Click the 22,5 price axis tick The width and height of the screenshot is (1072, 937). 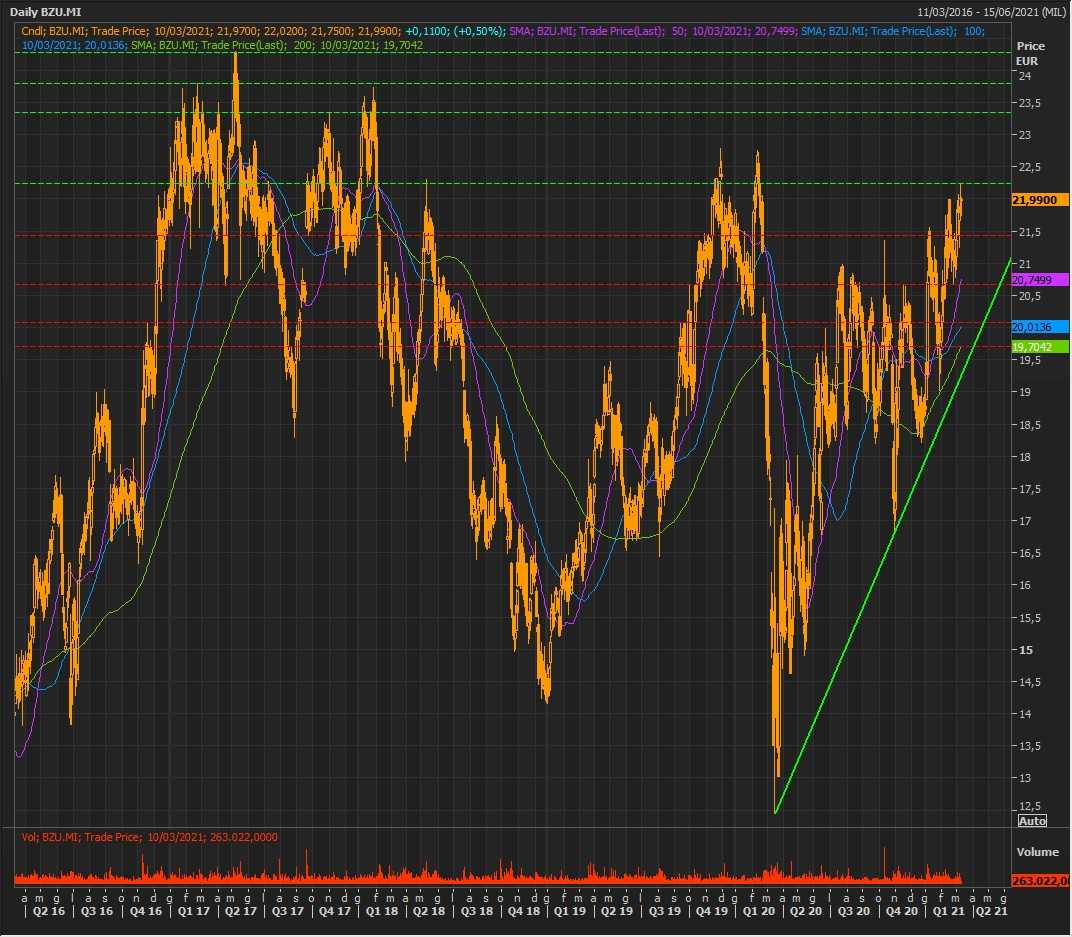[1030, 167]
